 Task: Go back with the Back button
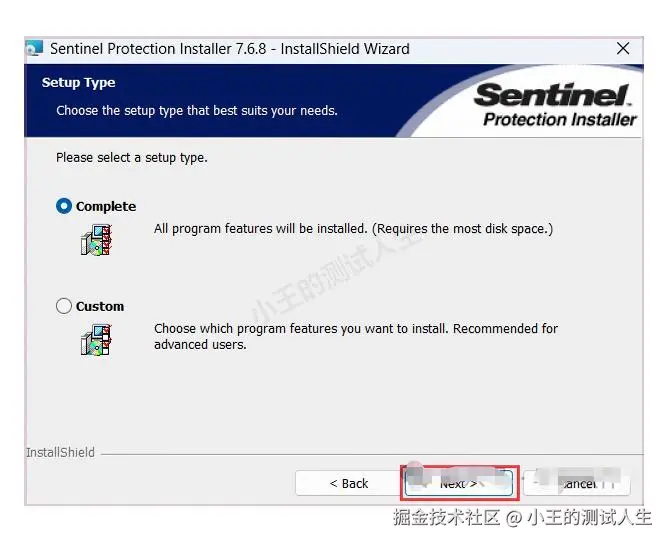tap(348, 483)
